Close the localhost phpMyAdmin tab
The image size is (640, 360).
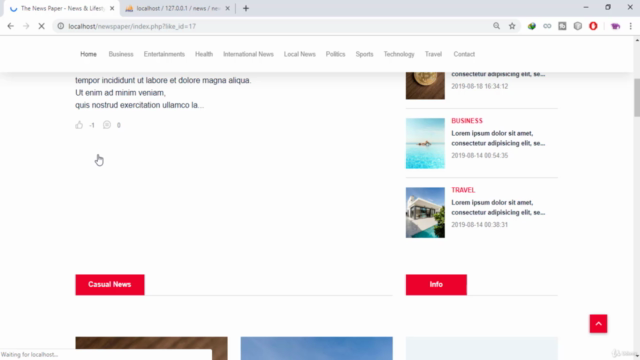coord(227,8)
